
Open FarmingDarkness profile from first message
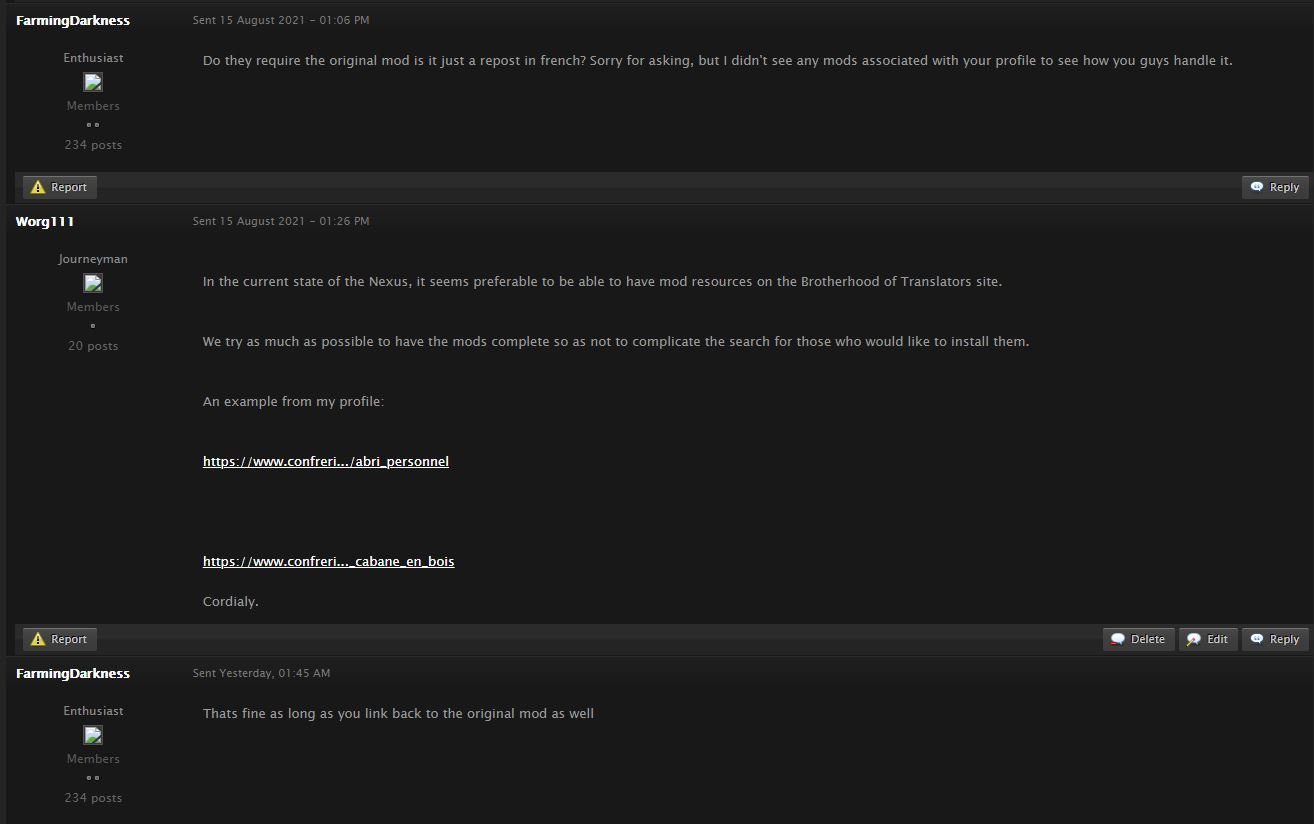tap(73, 20)
